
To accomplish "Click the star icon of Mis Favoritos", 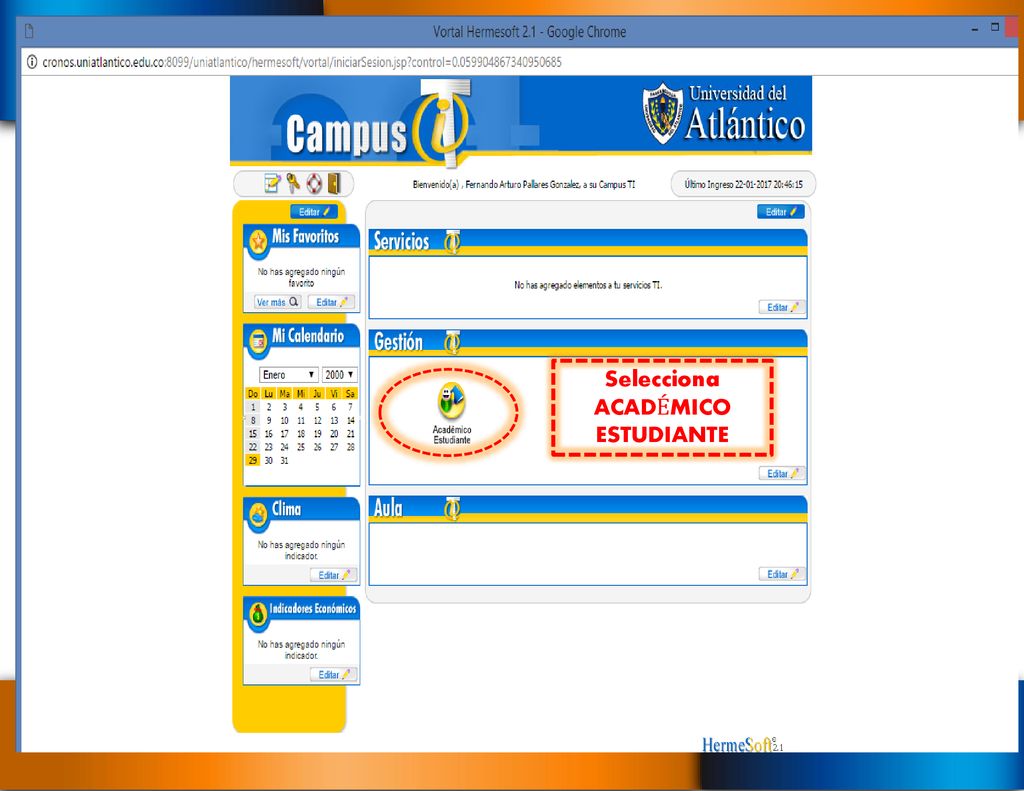I will coord(259,242).
